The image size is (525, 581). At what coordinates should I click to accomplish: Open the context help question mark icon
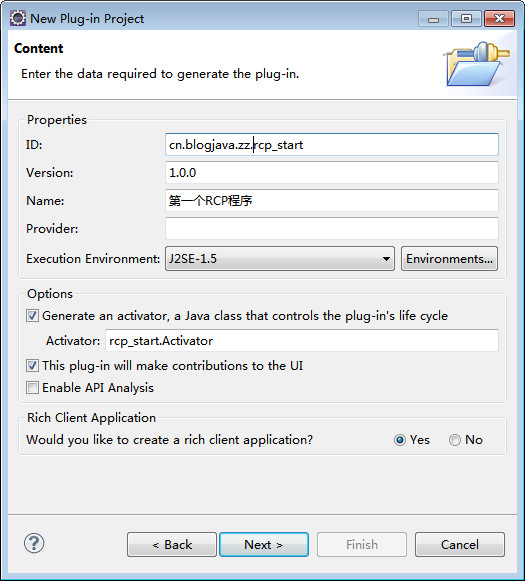coord(34,544)
